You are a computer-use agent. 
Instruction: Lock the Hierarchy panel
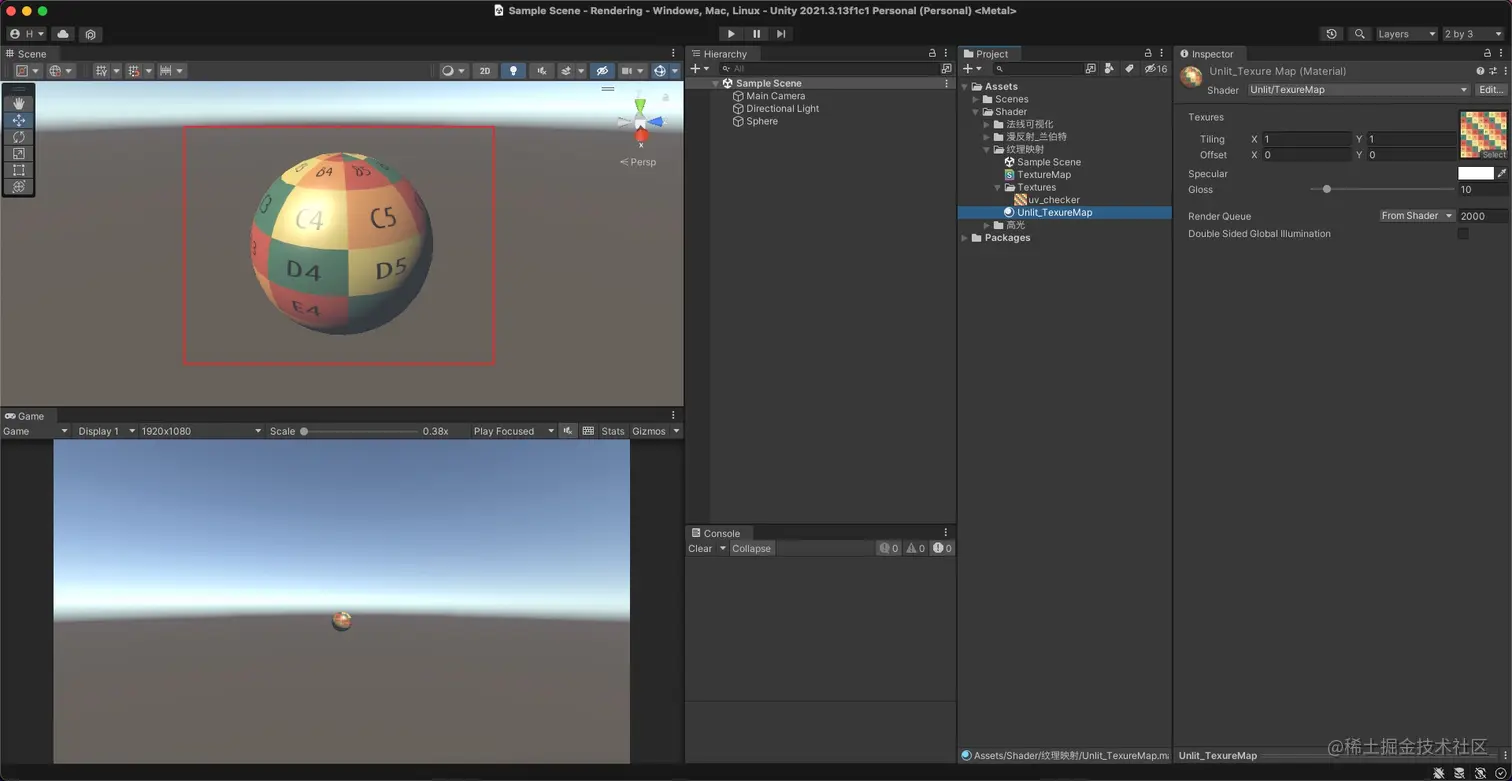coord(932,54)
